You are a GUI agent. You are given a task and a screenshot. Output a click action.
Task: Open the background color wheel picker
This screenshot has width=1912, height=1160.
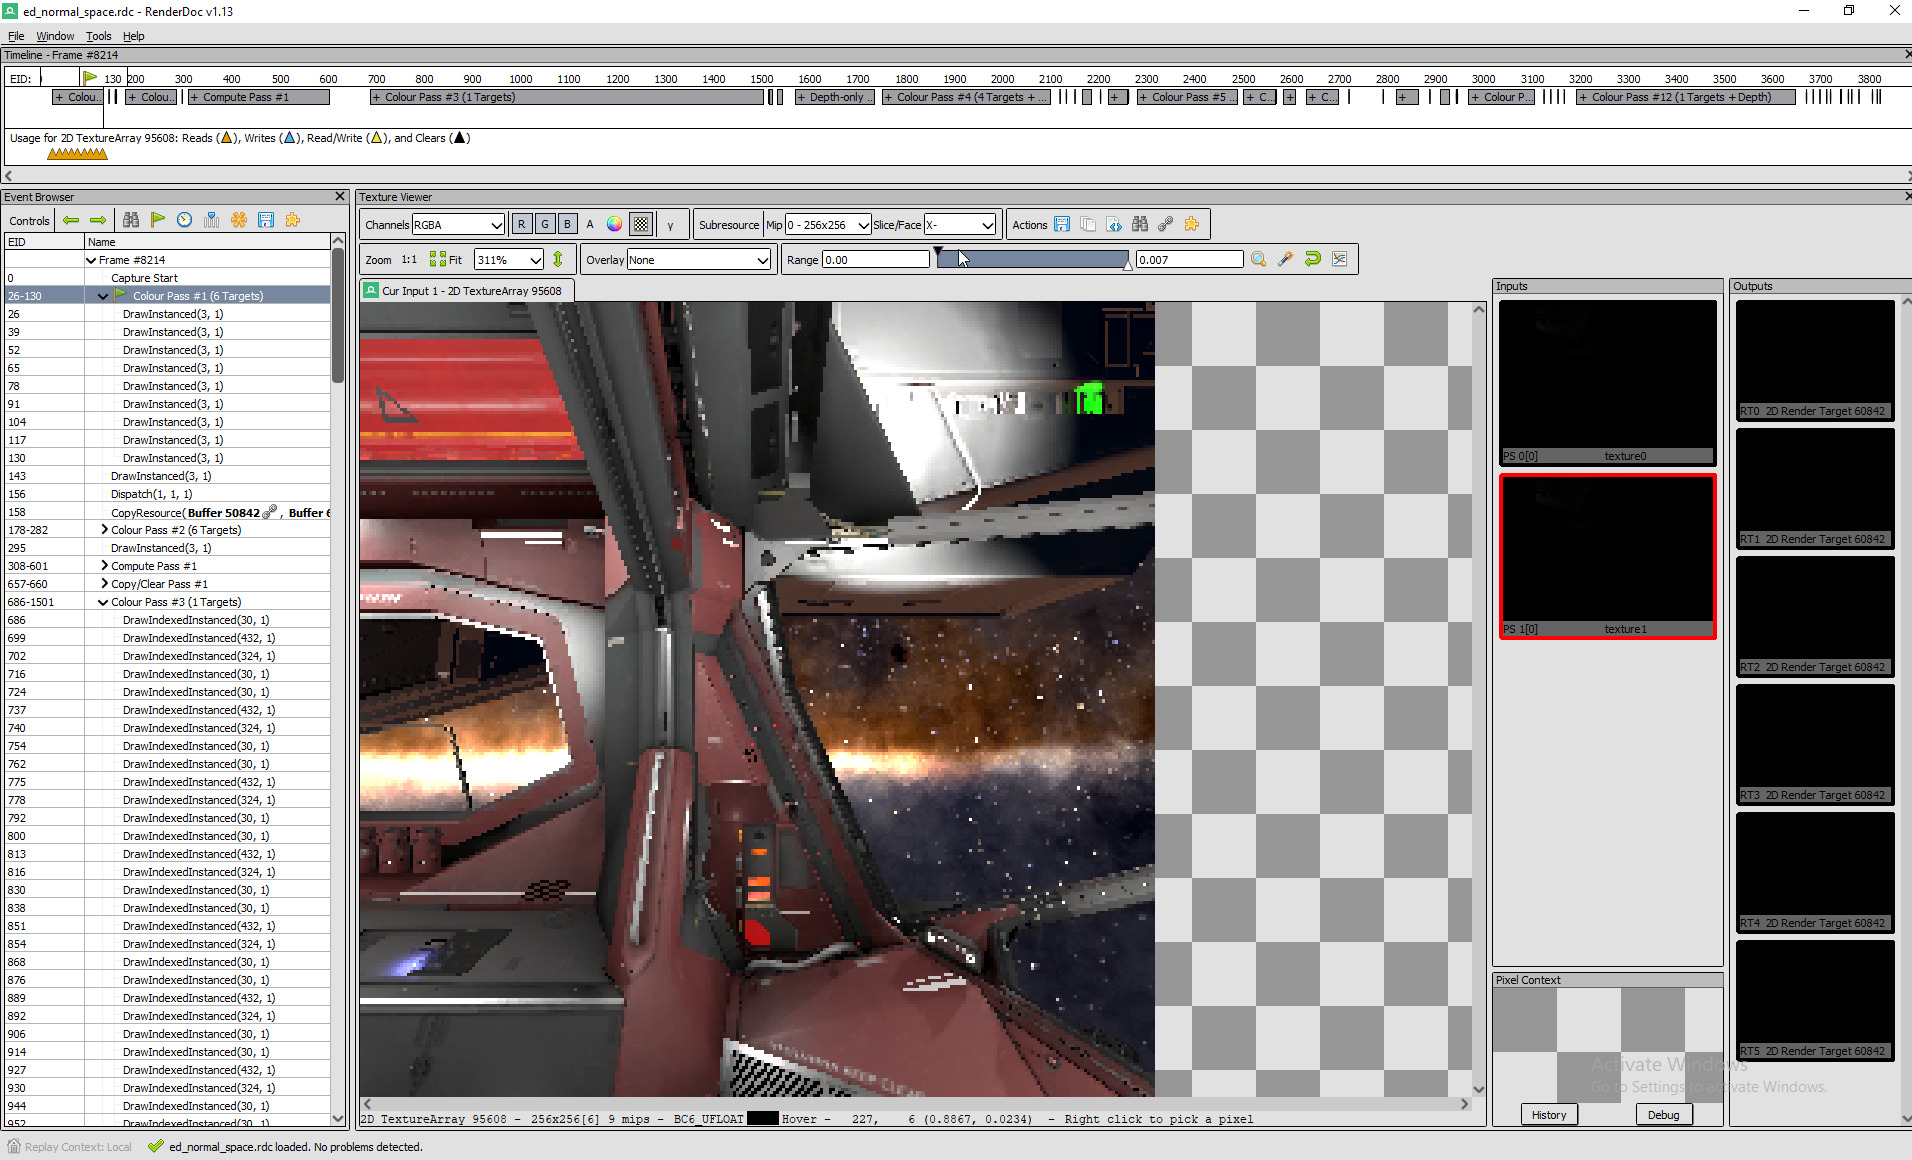pos(614,224)
